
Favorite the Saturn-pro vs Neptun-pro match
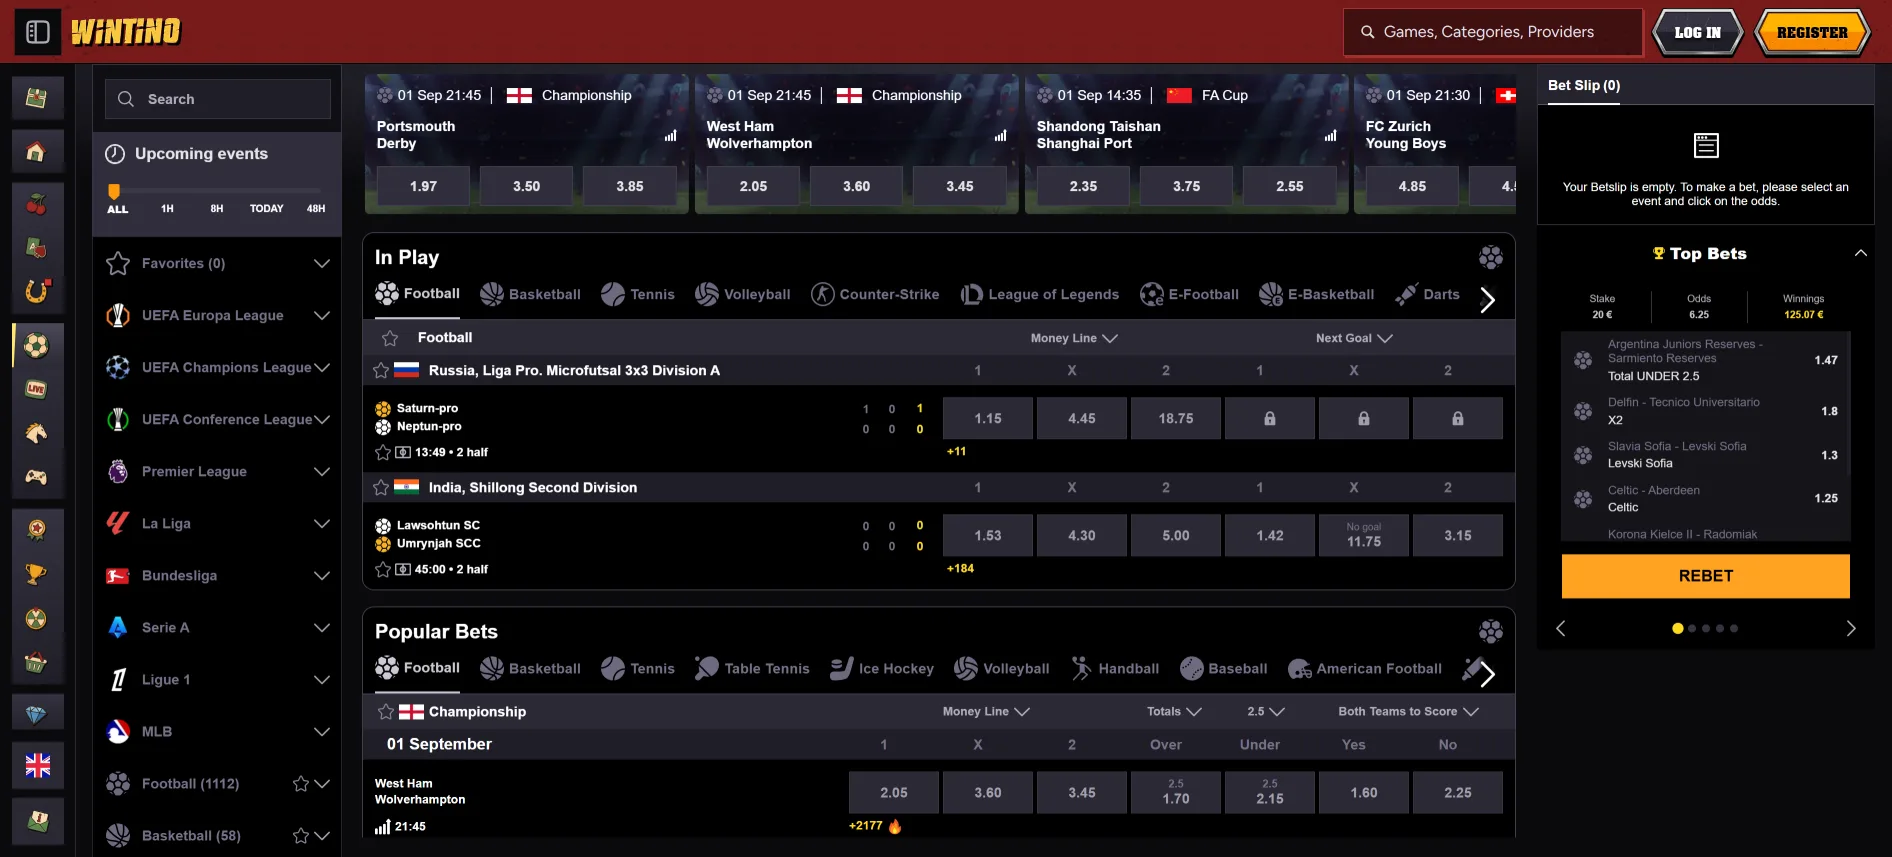pyautogui.click(x=382, y=452)
